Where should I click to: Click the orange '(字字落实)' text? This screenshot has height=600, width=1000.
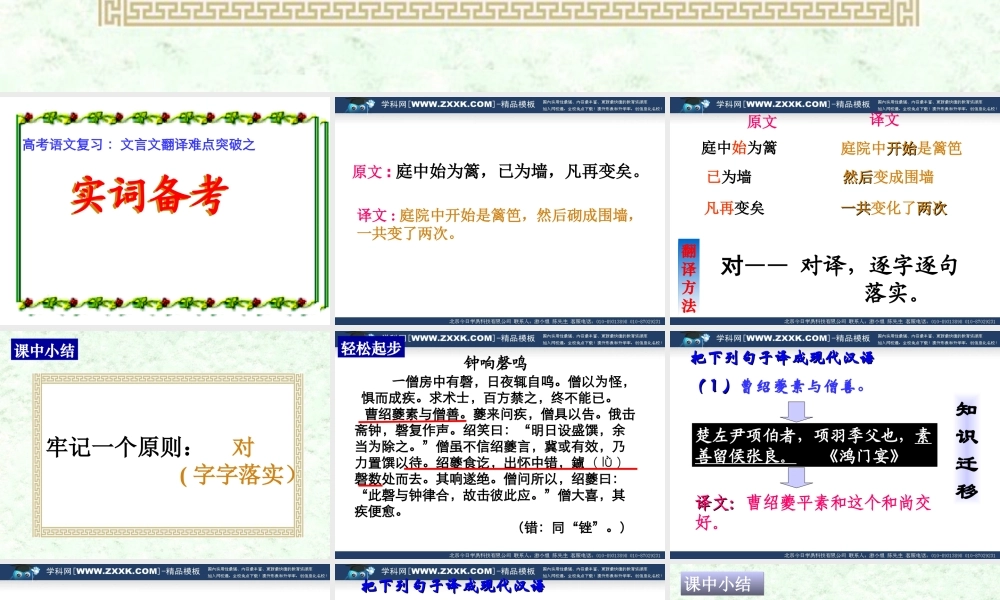pos(239,474)
